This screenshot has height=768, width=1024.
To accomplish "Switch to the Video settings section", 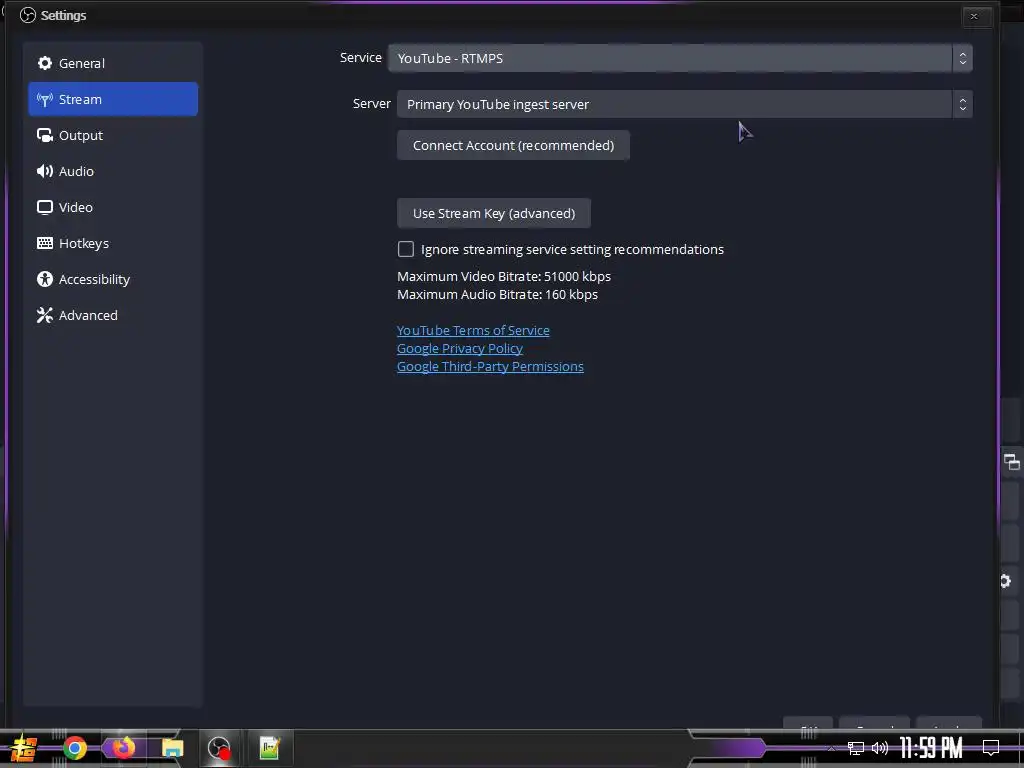I will (113, 207).
